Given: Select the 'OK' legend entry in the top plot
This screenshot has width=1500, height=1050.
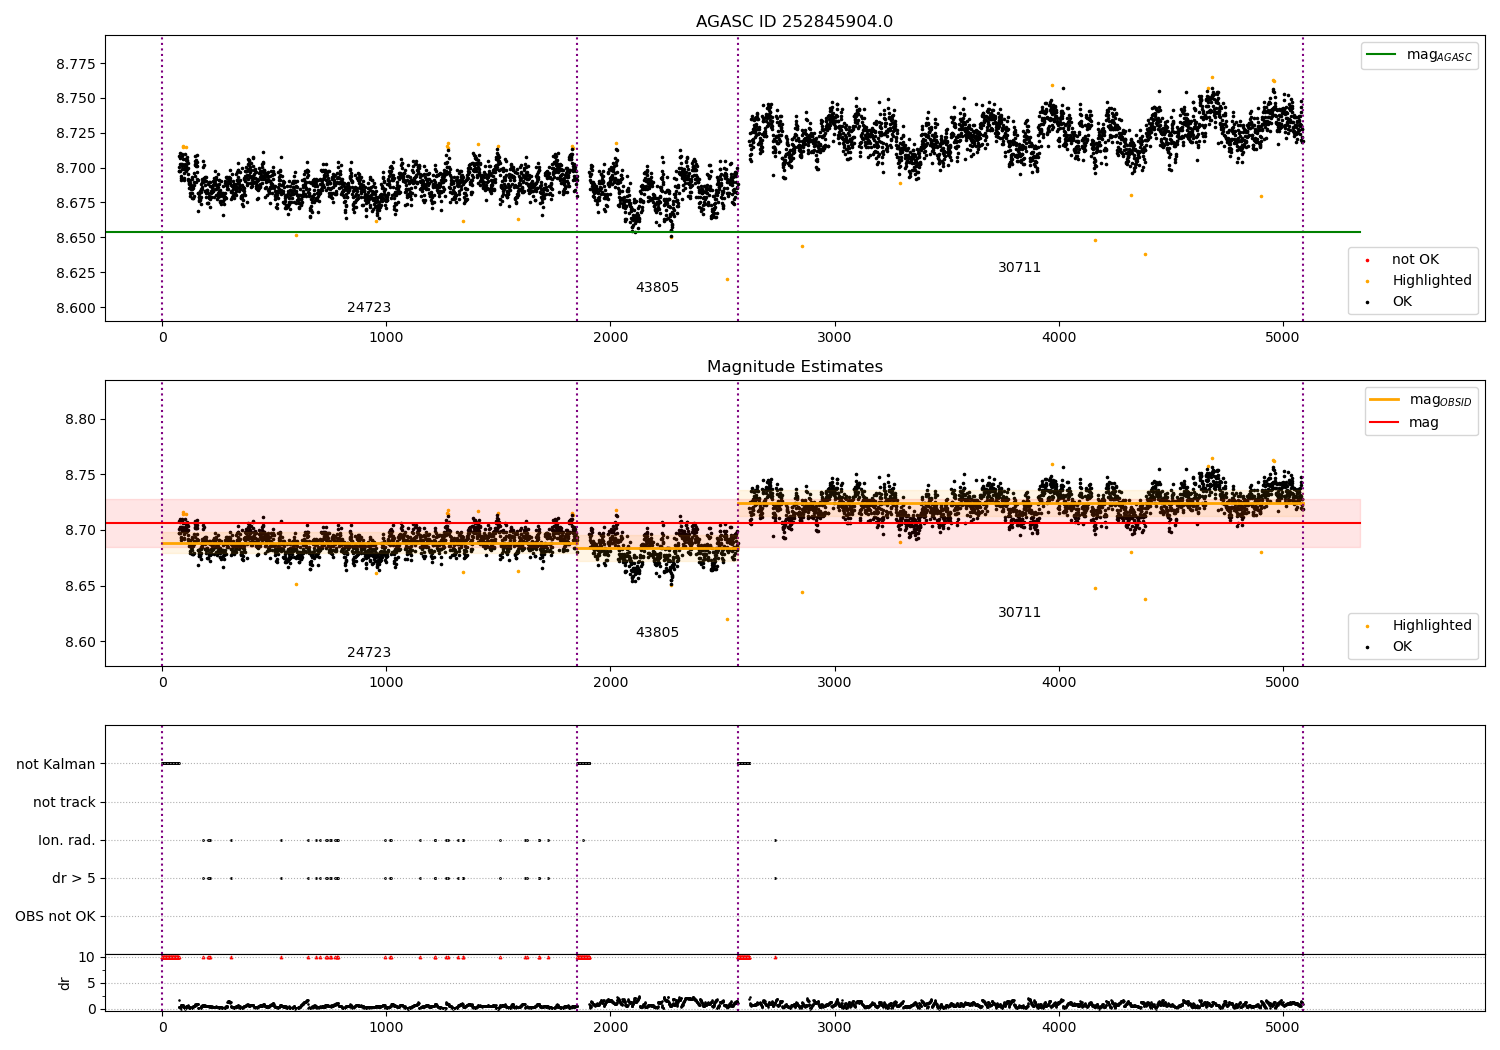Looking at the screenshot, I should [x=1402, y=302].
